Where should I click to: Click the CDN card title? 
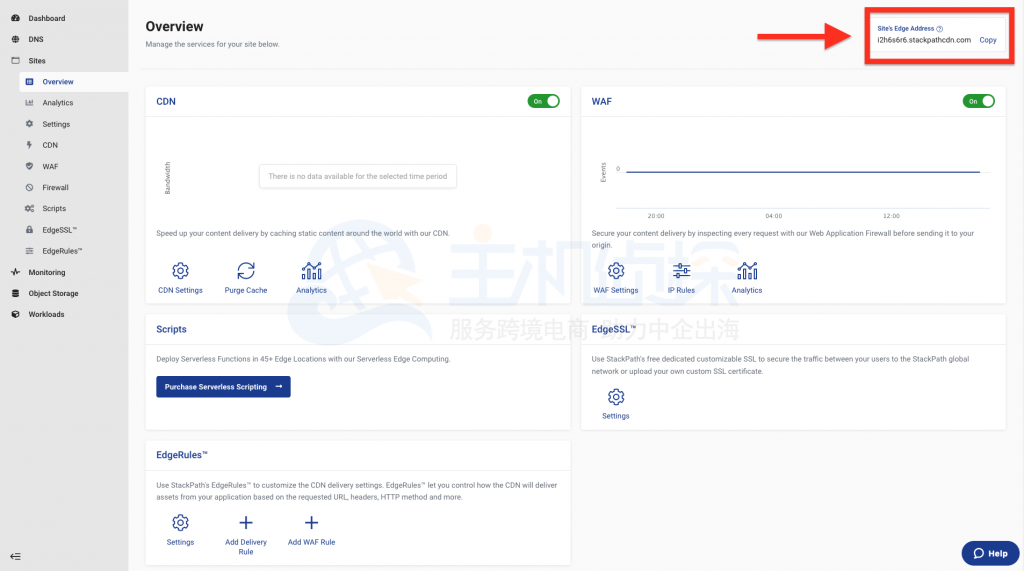tap(166, 101)
